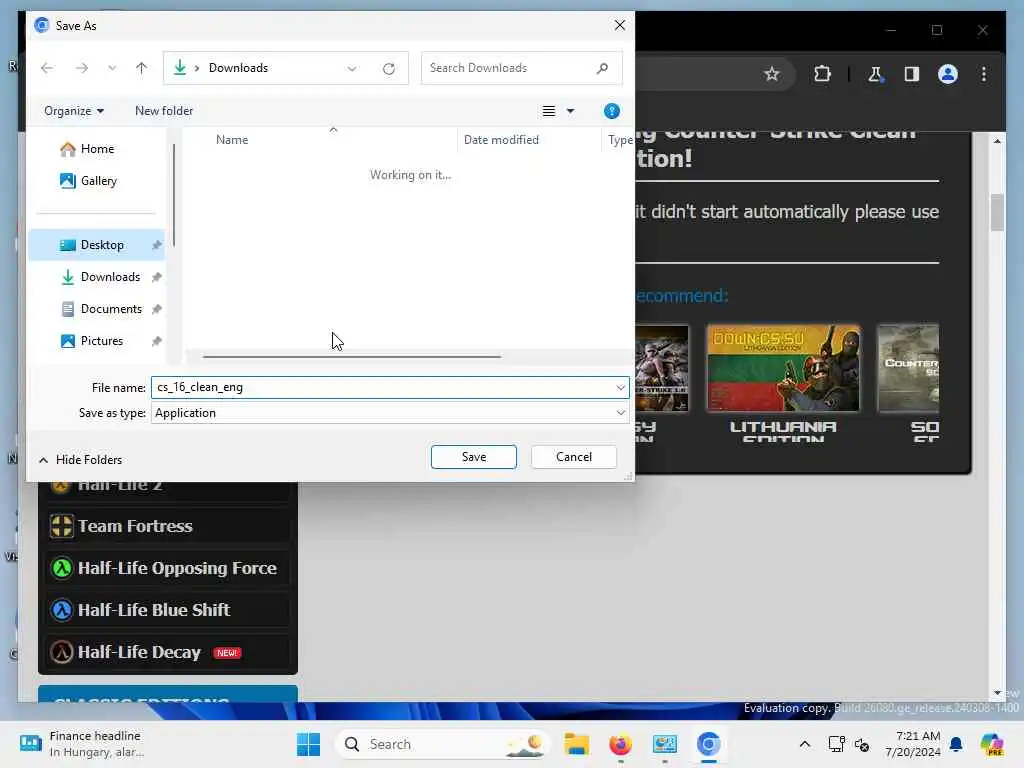Click the Back arrow in Save As dialog

click(47, 68)
